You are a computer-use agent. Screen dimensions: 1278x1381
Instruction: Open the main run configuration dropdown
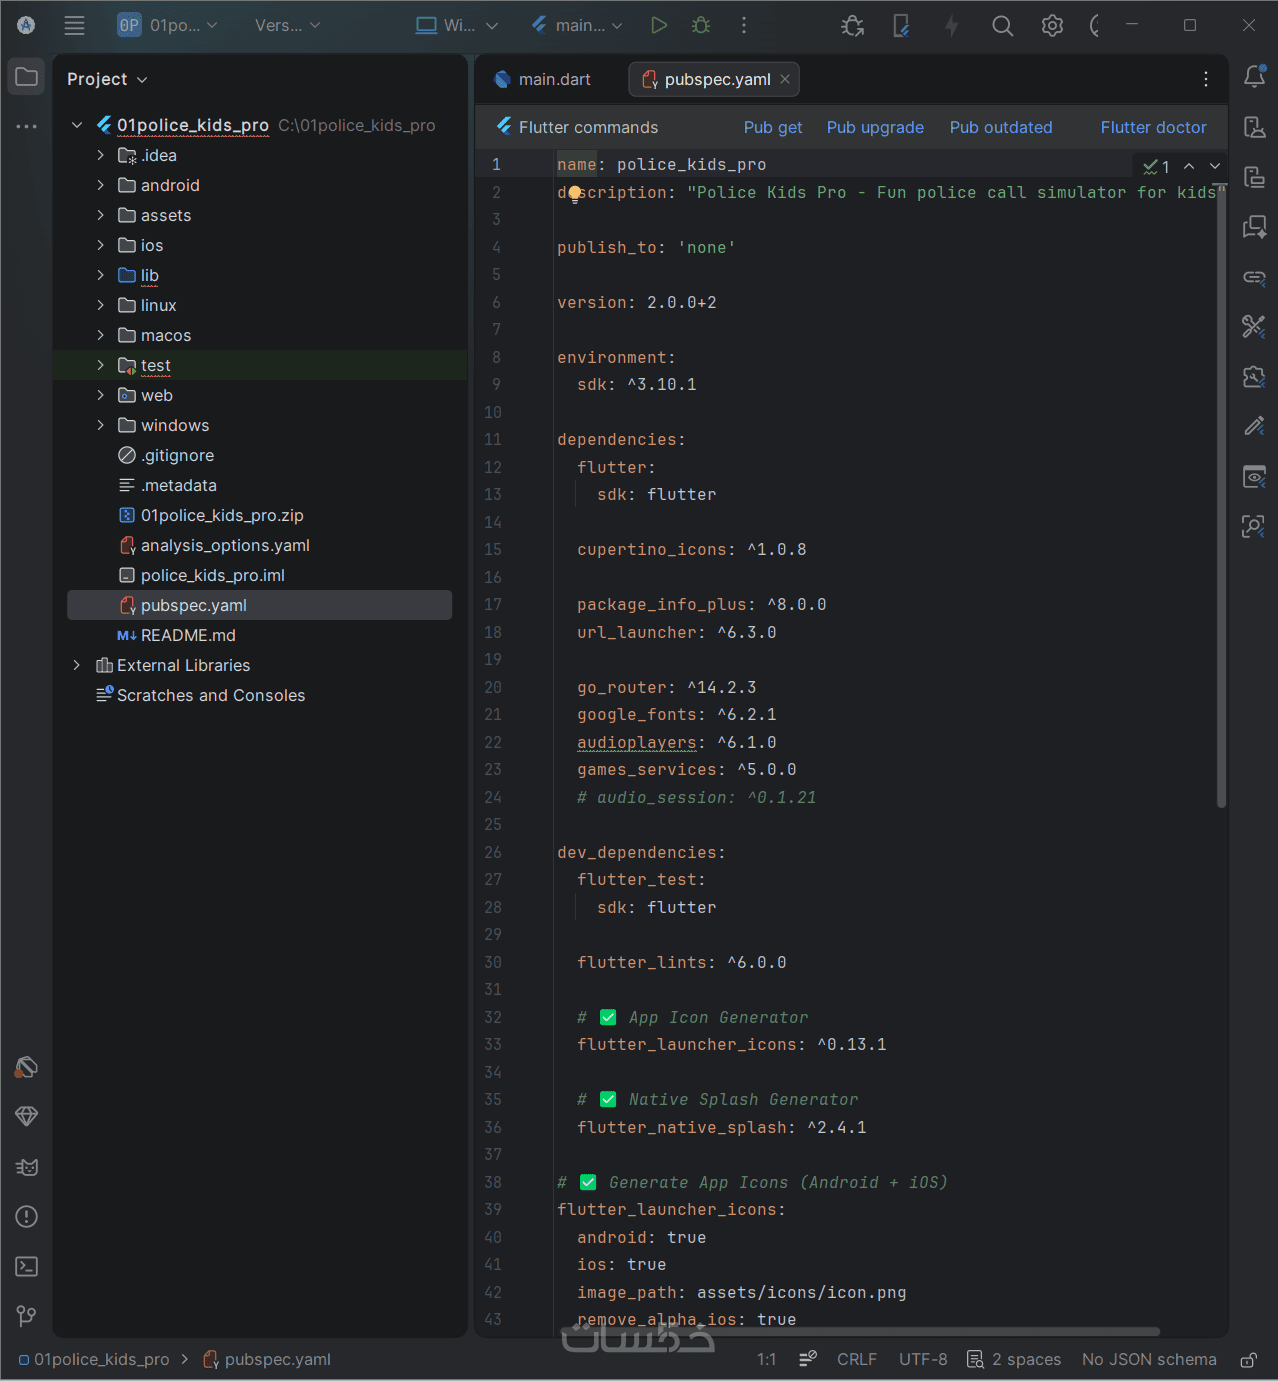click(578, 25)
